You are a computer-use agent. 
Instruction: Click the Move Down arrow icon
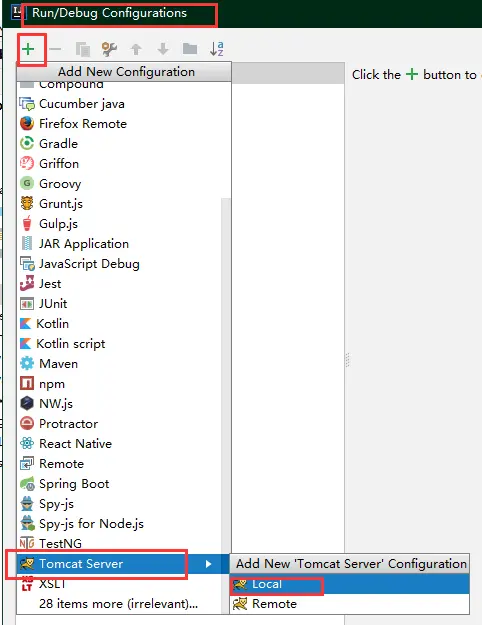pos(163,49)
